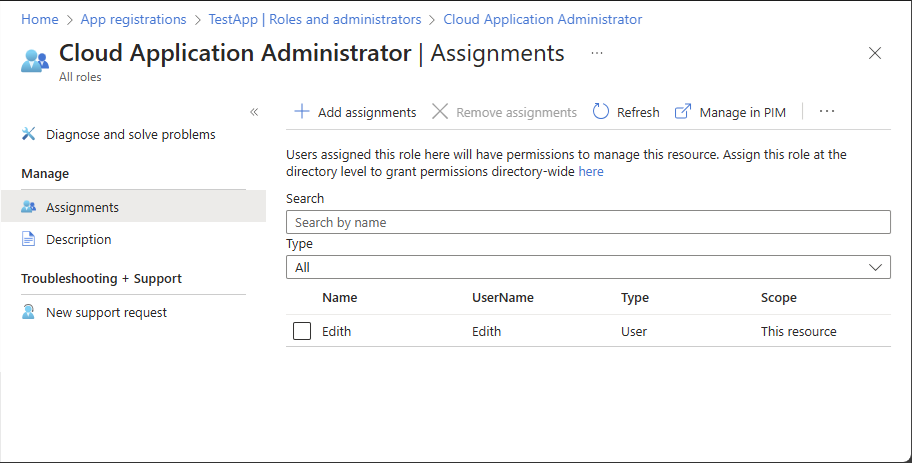The height and width of the screenshot is (463, 912).
Task: Click the Diagnose and solve problems wrench icon
Action: point(29,134)
